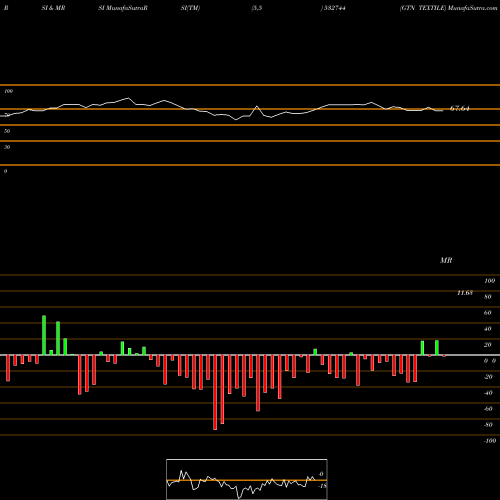This screenshot has height=500, width=500.
Task: Click the RSI axis label 30
Action: 7,147
